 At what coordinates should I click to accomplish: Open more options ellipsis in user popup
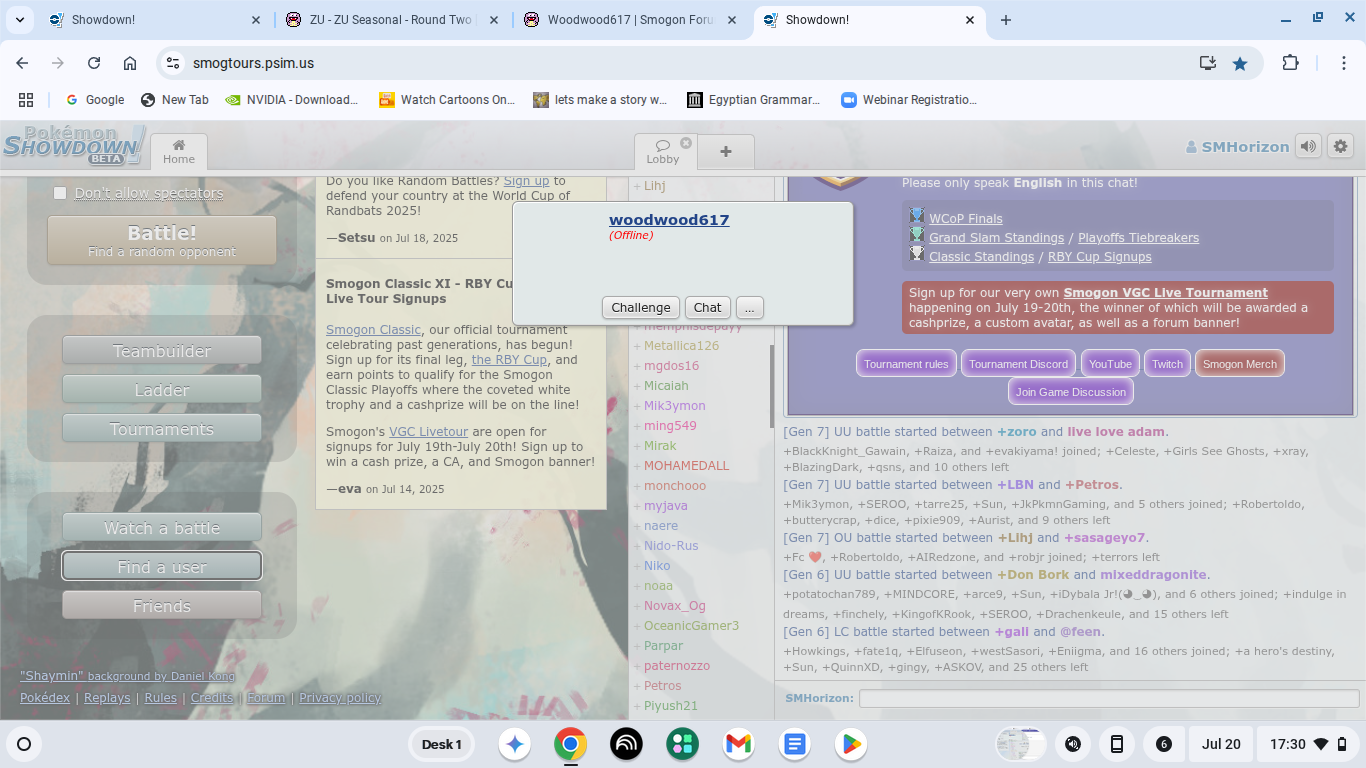click(x=749, y=308)
